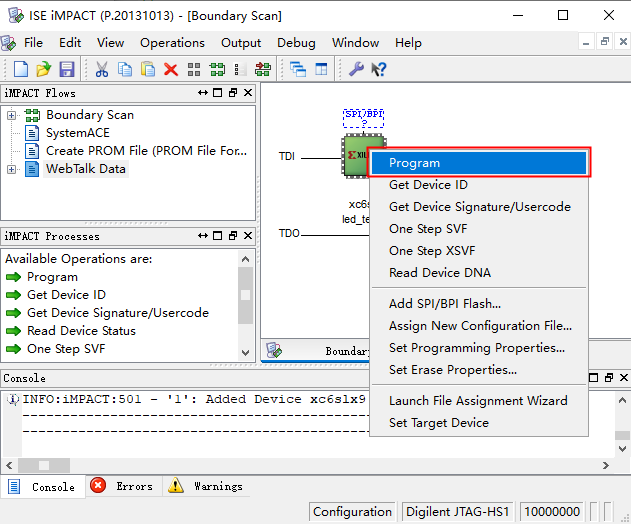This screenshot has height=524, width=631.
Task: Click the Paste clipboard toolbar icon
Action: pos(148,69)
